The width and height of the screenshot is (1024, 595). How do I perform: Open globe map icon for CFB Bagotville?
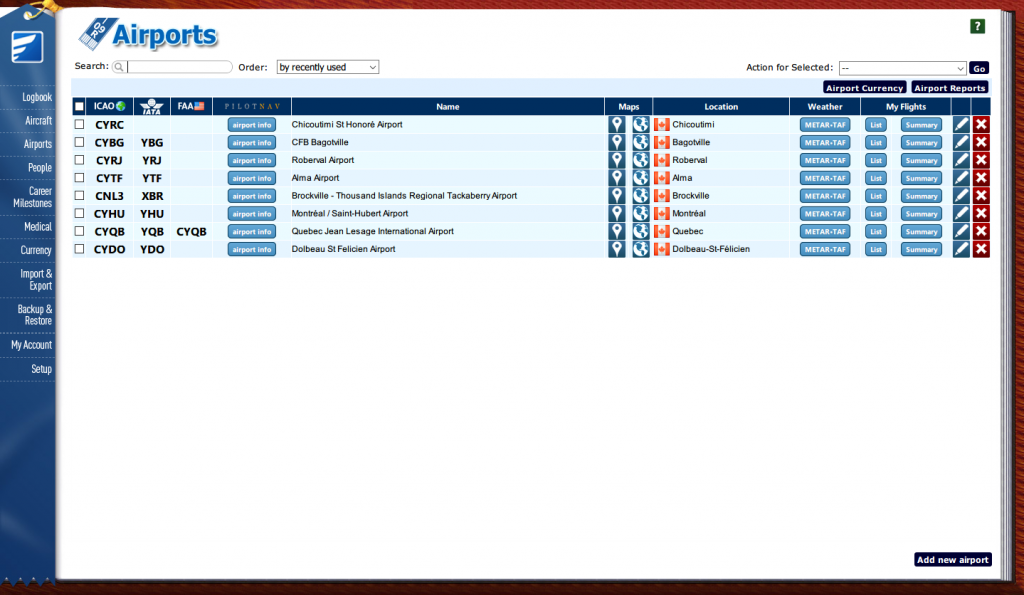[640, 143]
